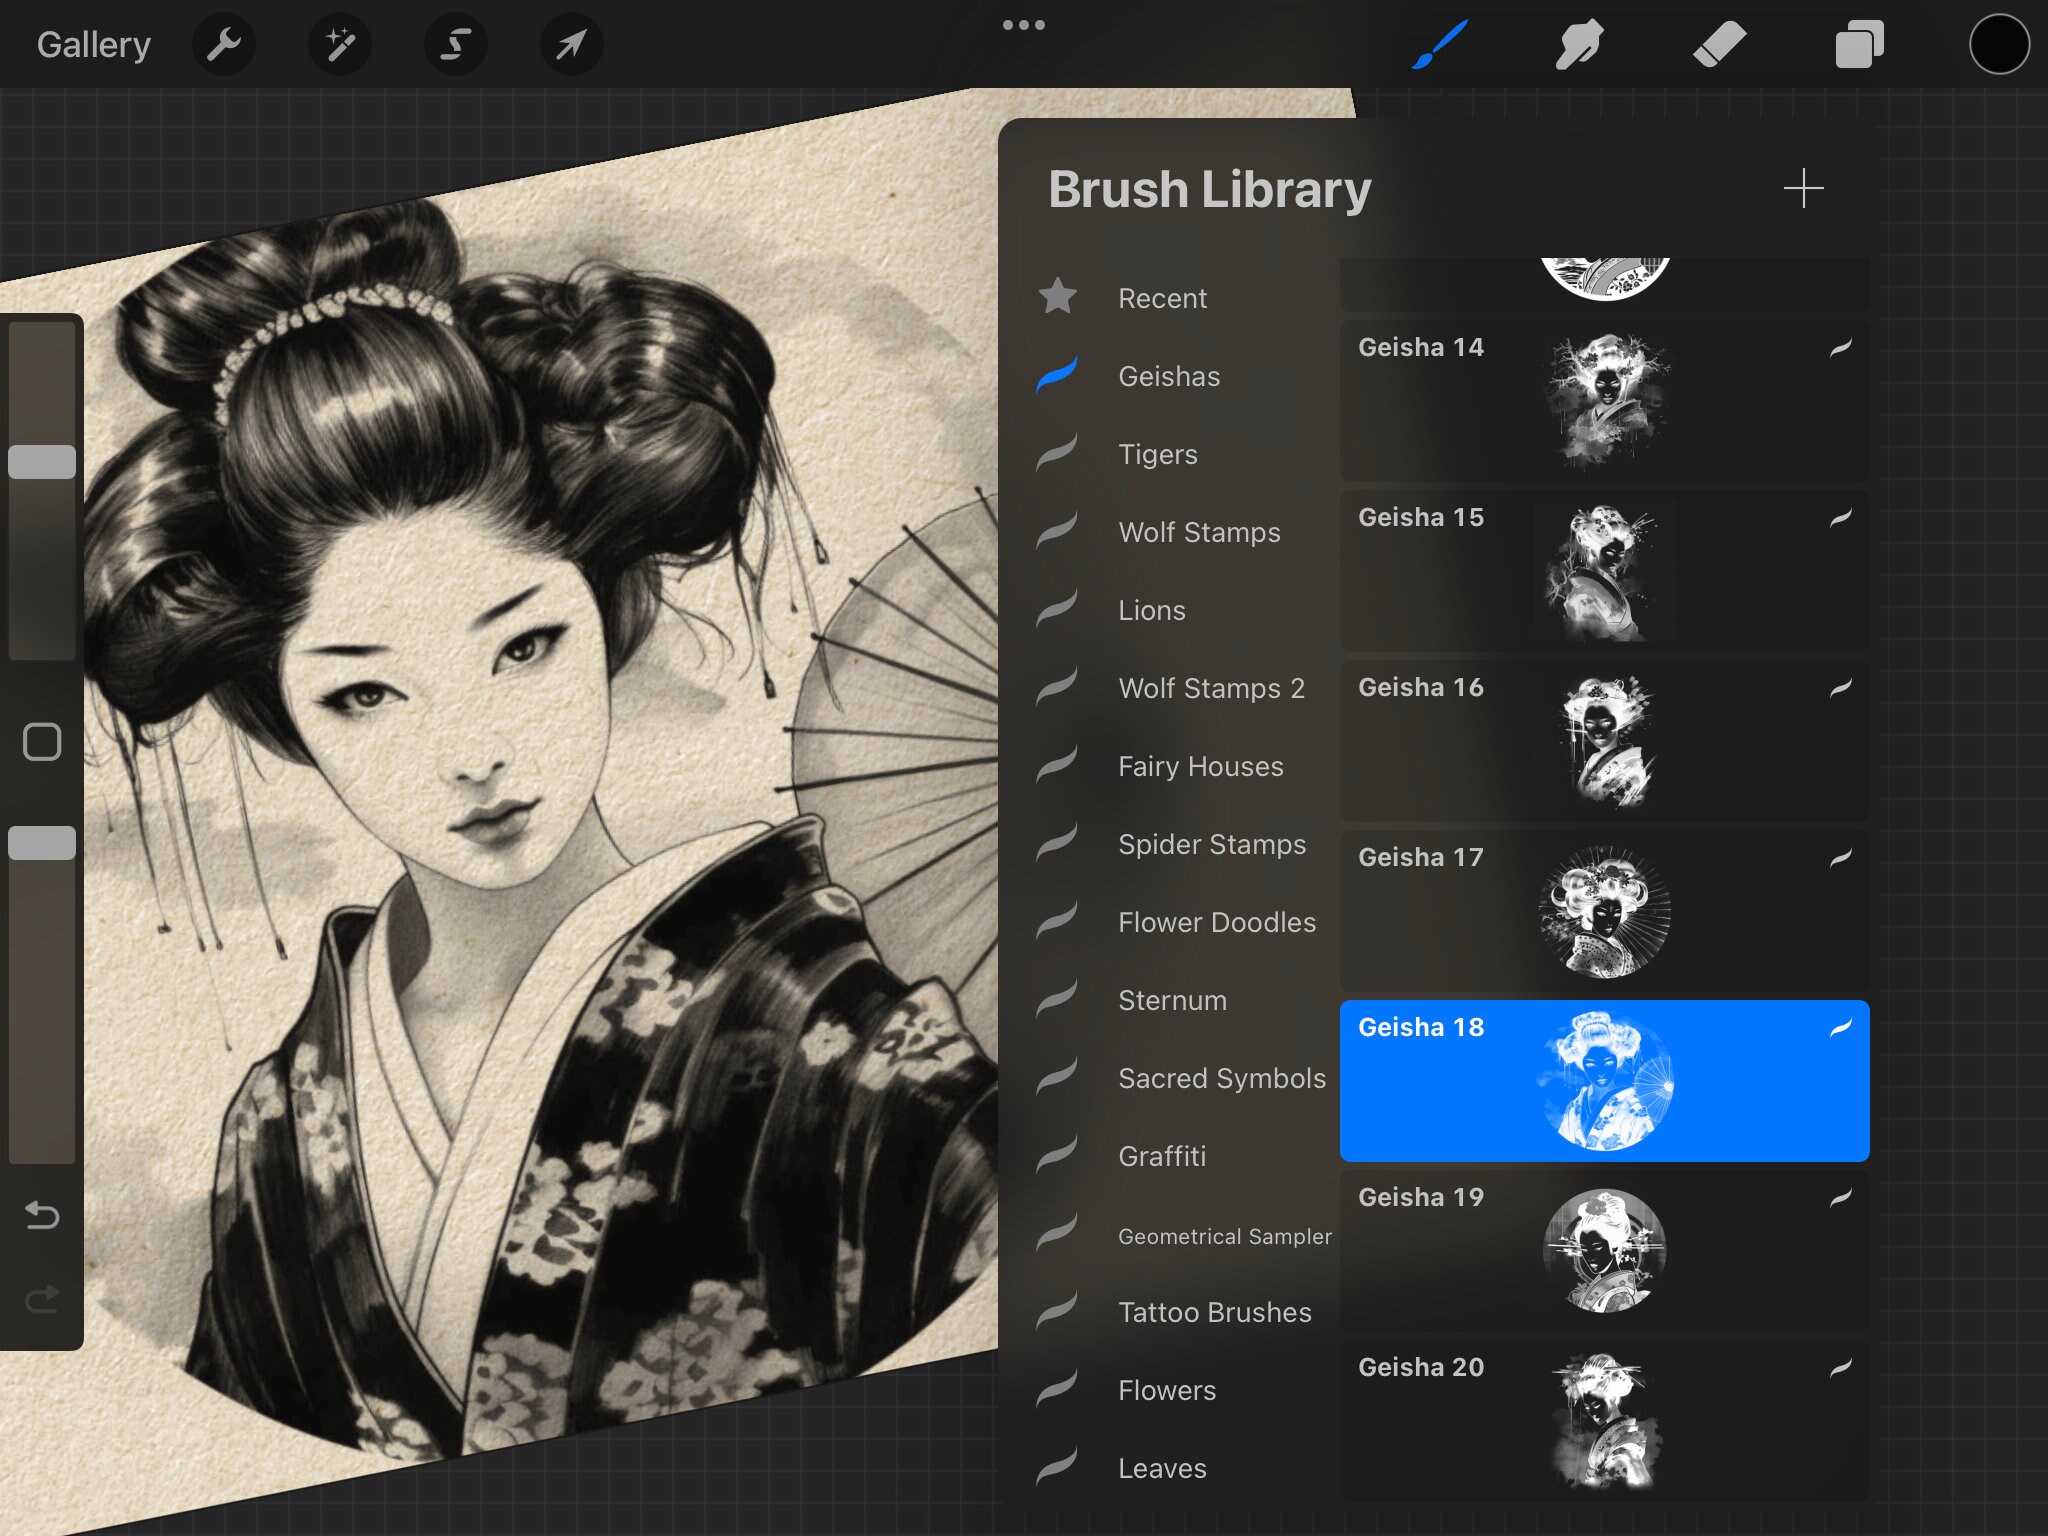Adjust the brush opacity slider
This screenshot has width=2048, height=1536.
tap(42, 843)
